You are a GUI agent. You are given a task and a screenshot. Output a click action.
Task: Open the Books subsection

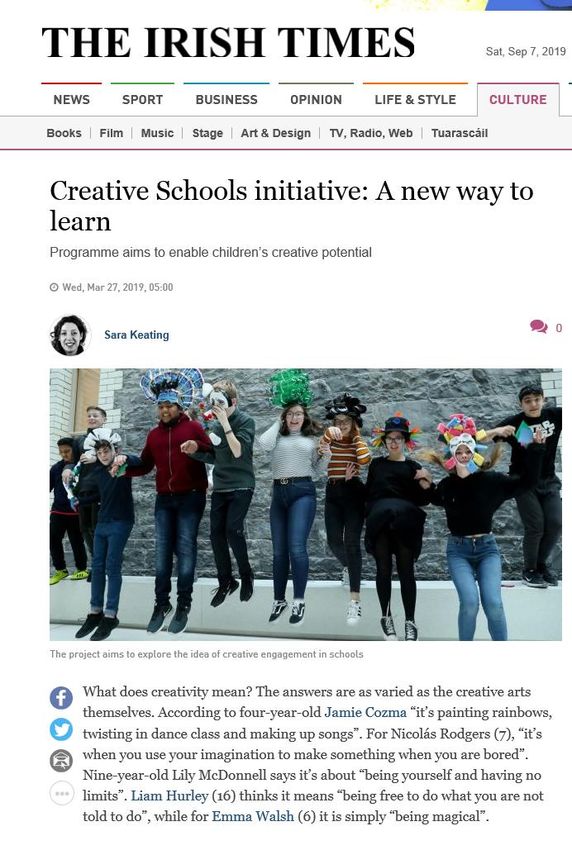click(x=64, y=133)
